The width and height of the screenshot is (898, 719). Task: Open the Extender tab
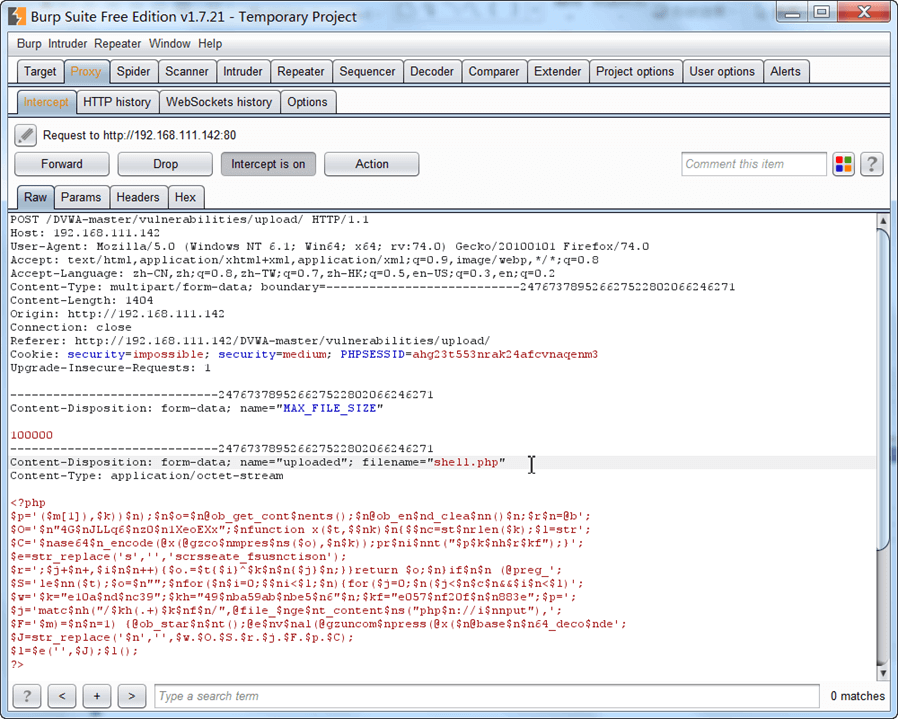557,72
